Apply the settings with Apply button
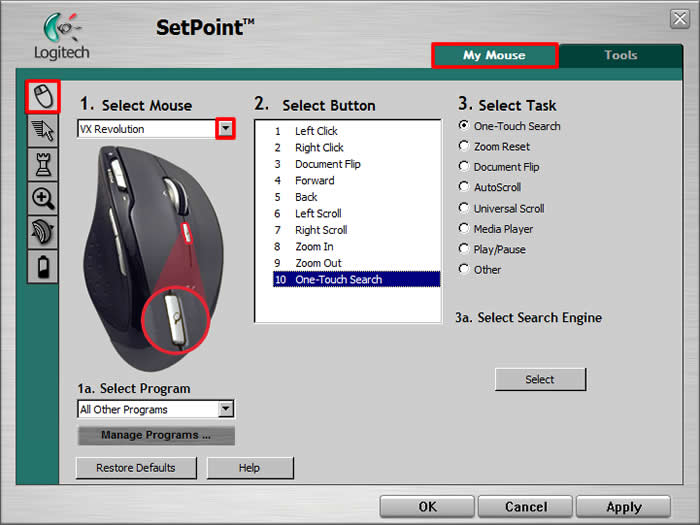This screenshot has height=525, width=700. pos(624,507)
